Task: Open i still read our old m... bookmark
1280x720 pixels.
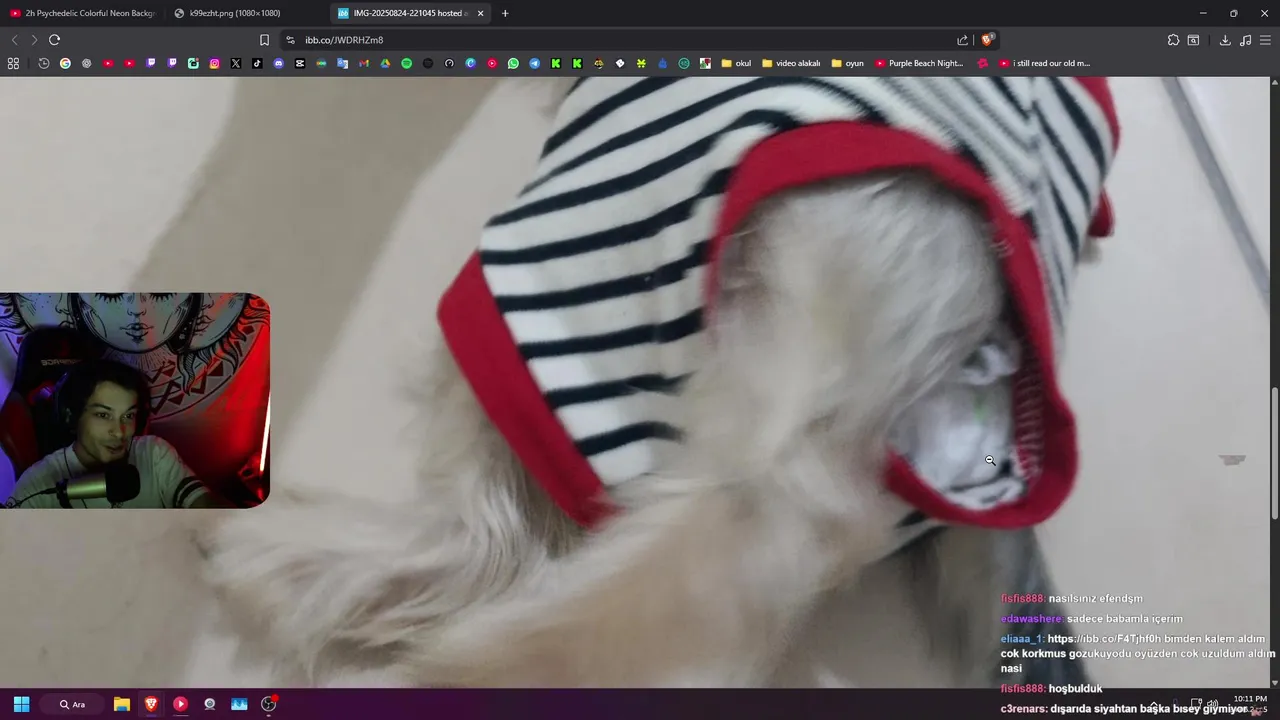Action: coord(1044,63)
